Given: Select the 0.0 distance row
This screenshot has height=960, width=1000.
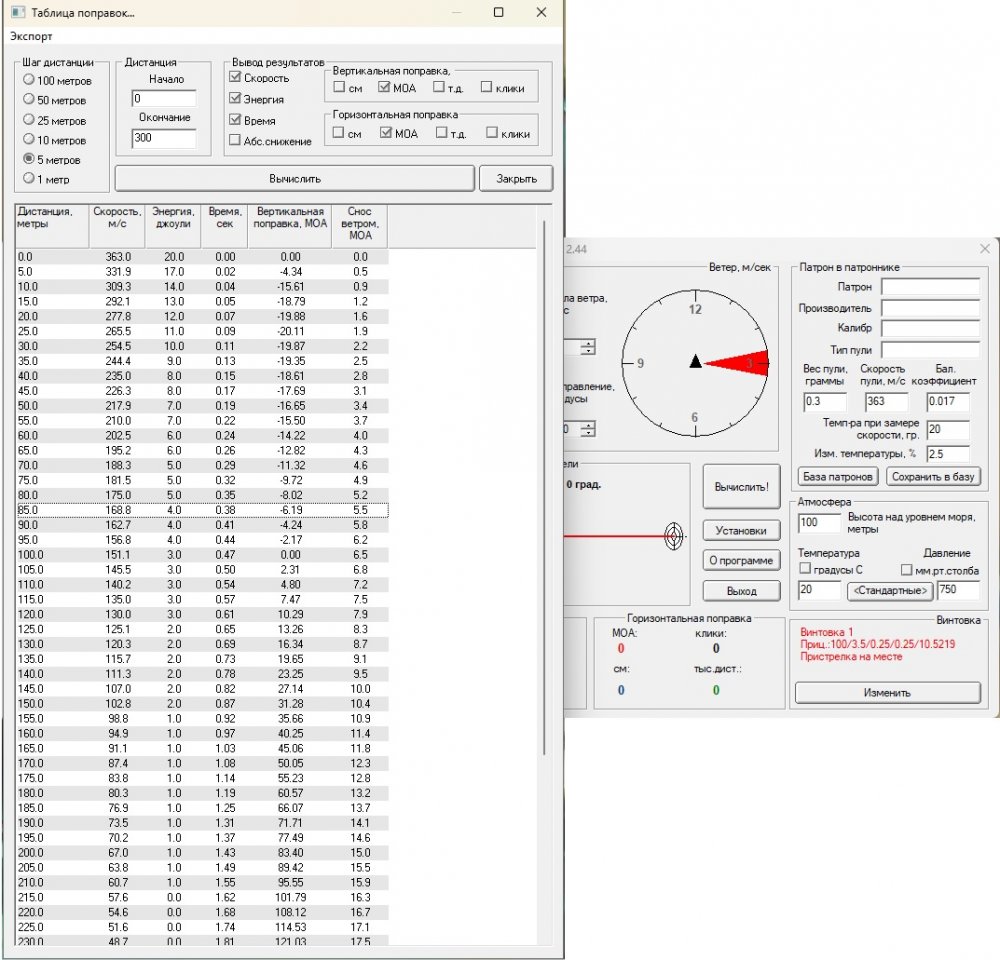Looking at the screenshot, I should coord(202,256).
